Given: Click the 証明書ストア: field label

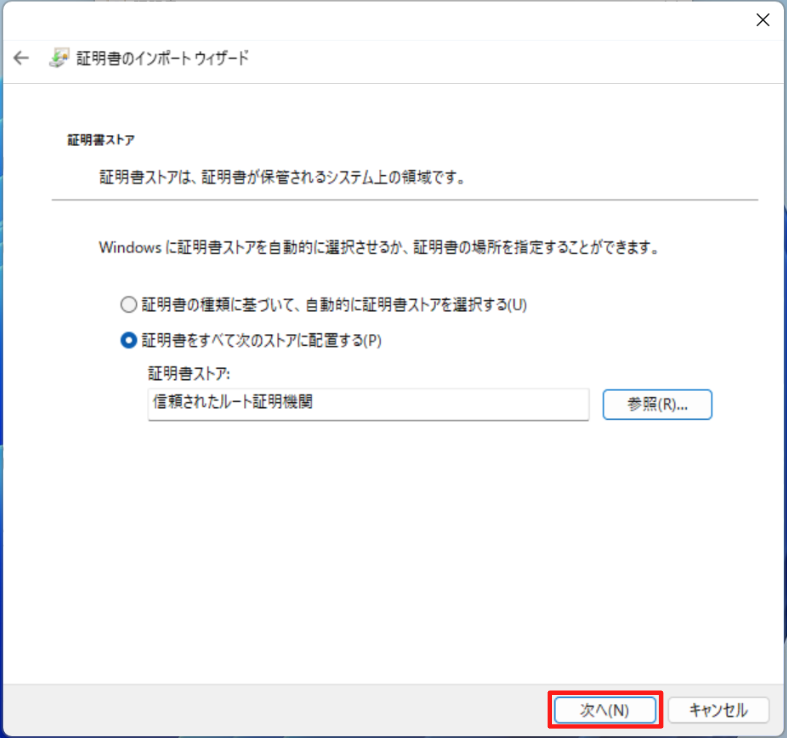Looking at the screenshot, I should click(x=189, y=374).
